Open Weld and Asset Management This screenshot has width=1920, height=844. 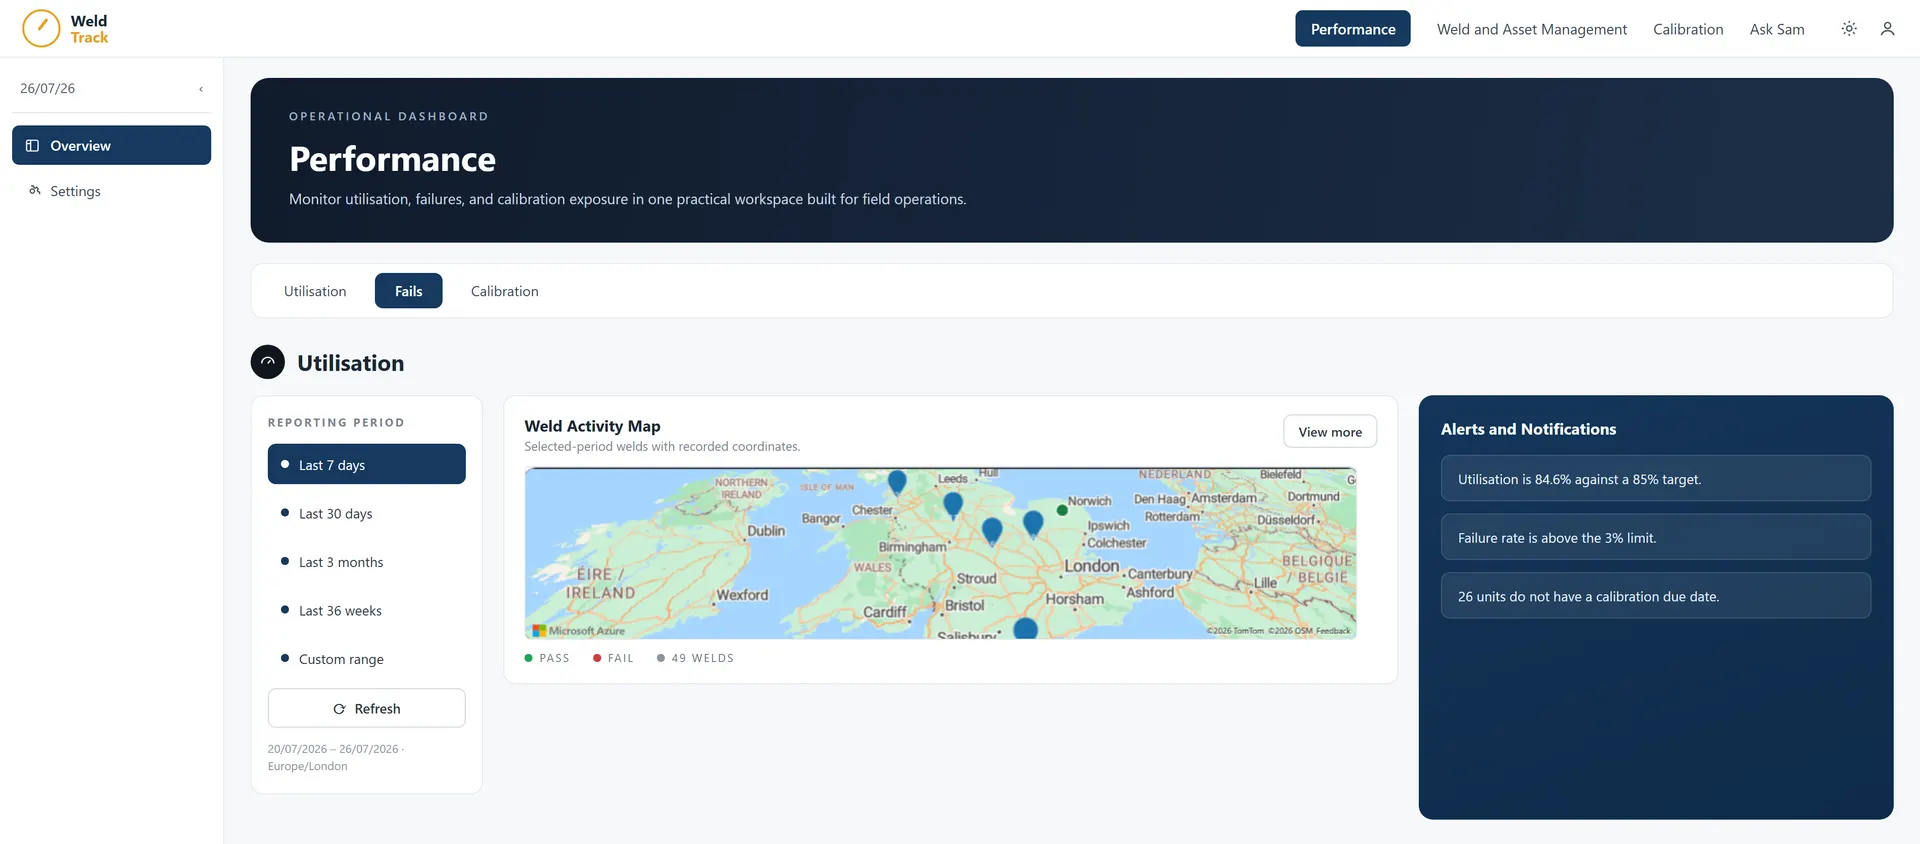(x=1531, y=29)
